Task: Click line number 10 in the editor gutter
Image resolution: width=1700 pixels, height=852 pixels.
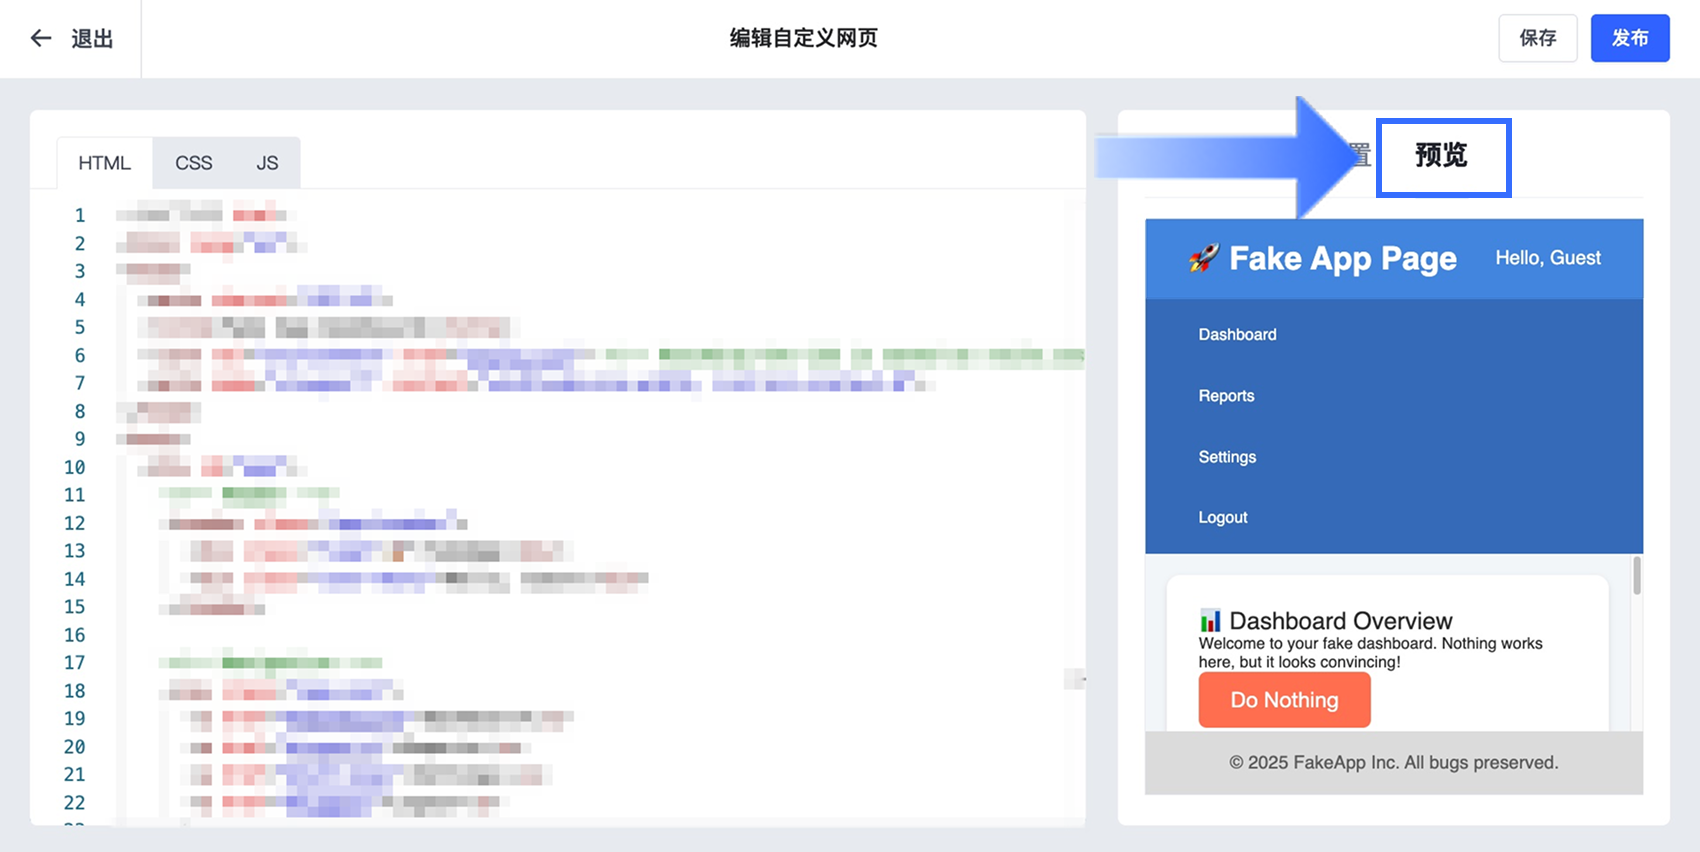Action: pyautogui.click(x=75, y=467)
